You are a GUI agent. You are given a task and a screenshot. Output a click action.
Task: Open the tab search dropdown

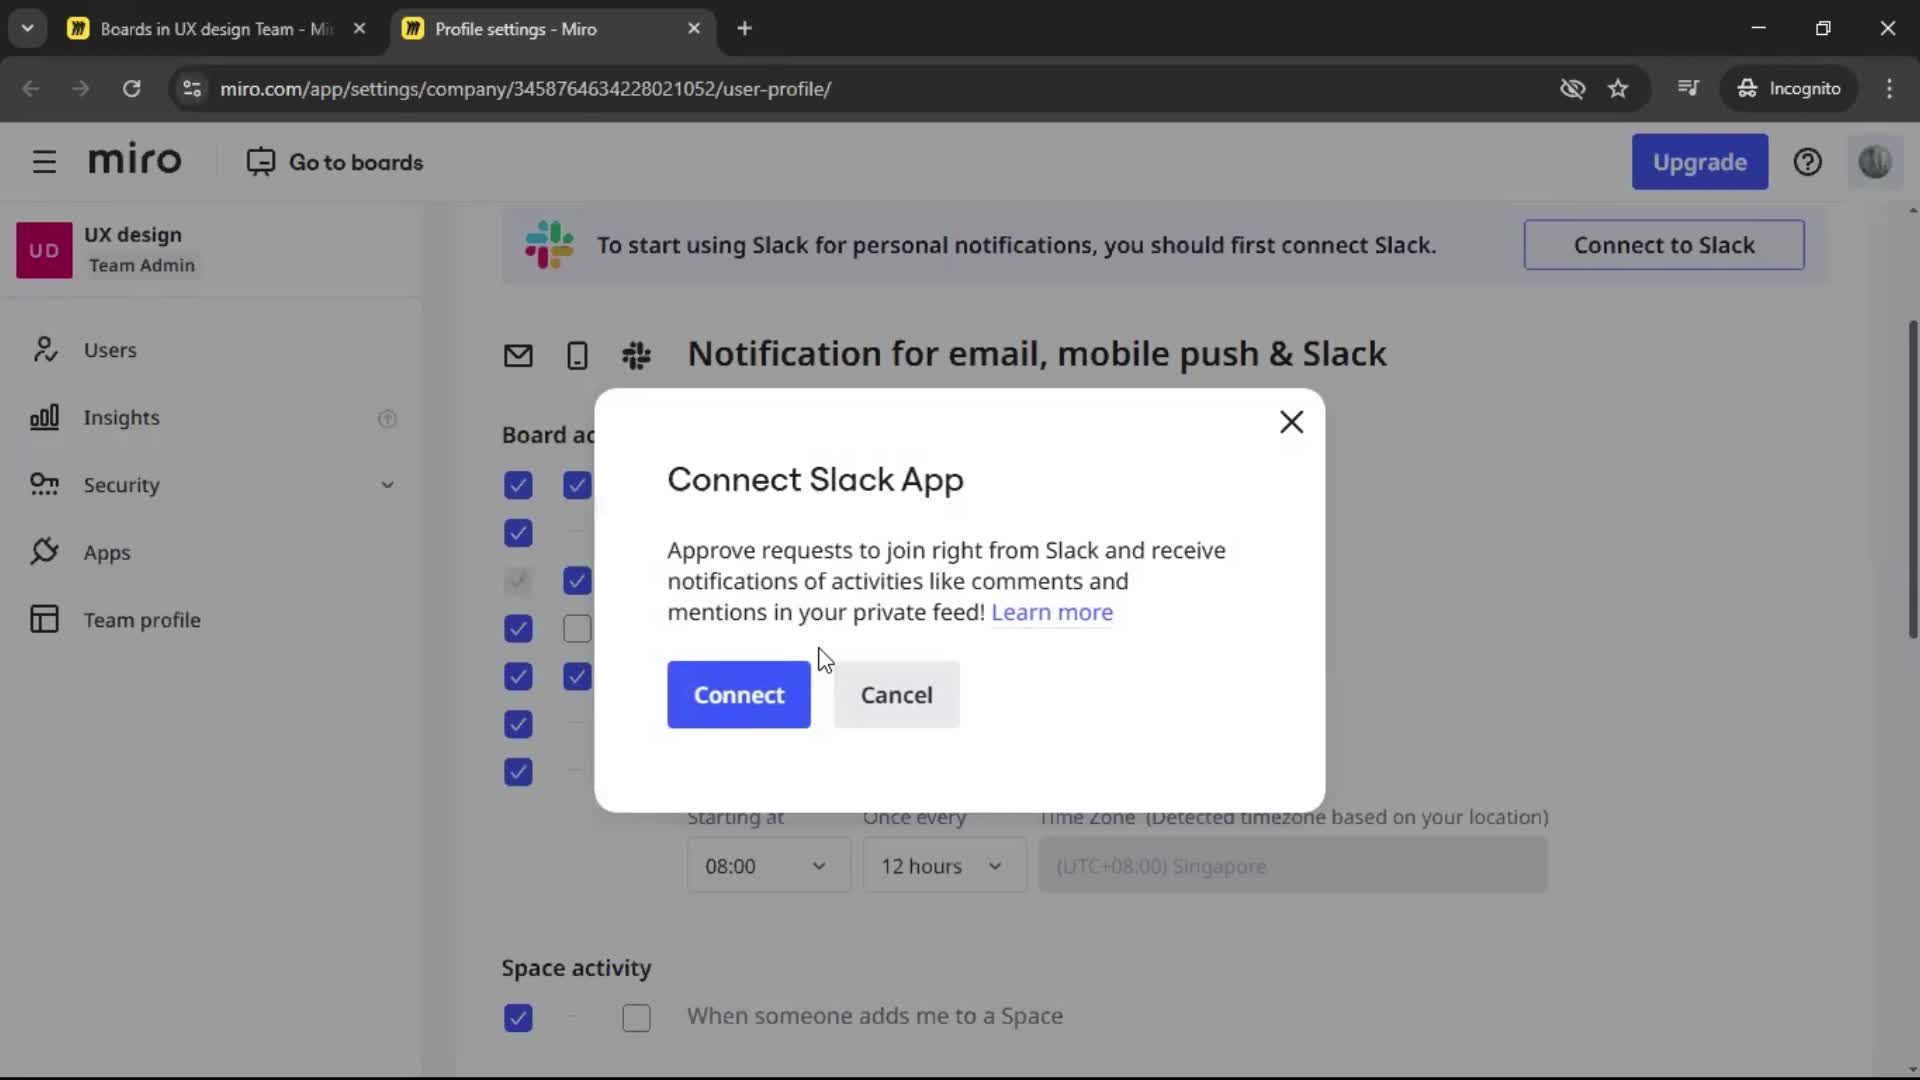28,29
